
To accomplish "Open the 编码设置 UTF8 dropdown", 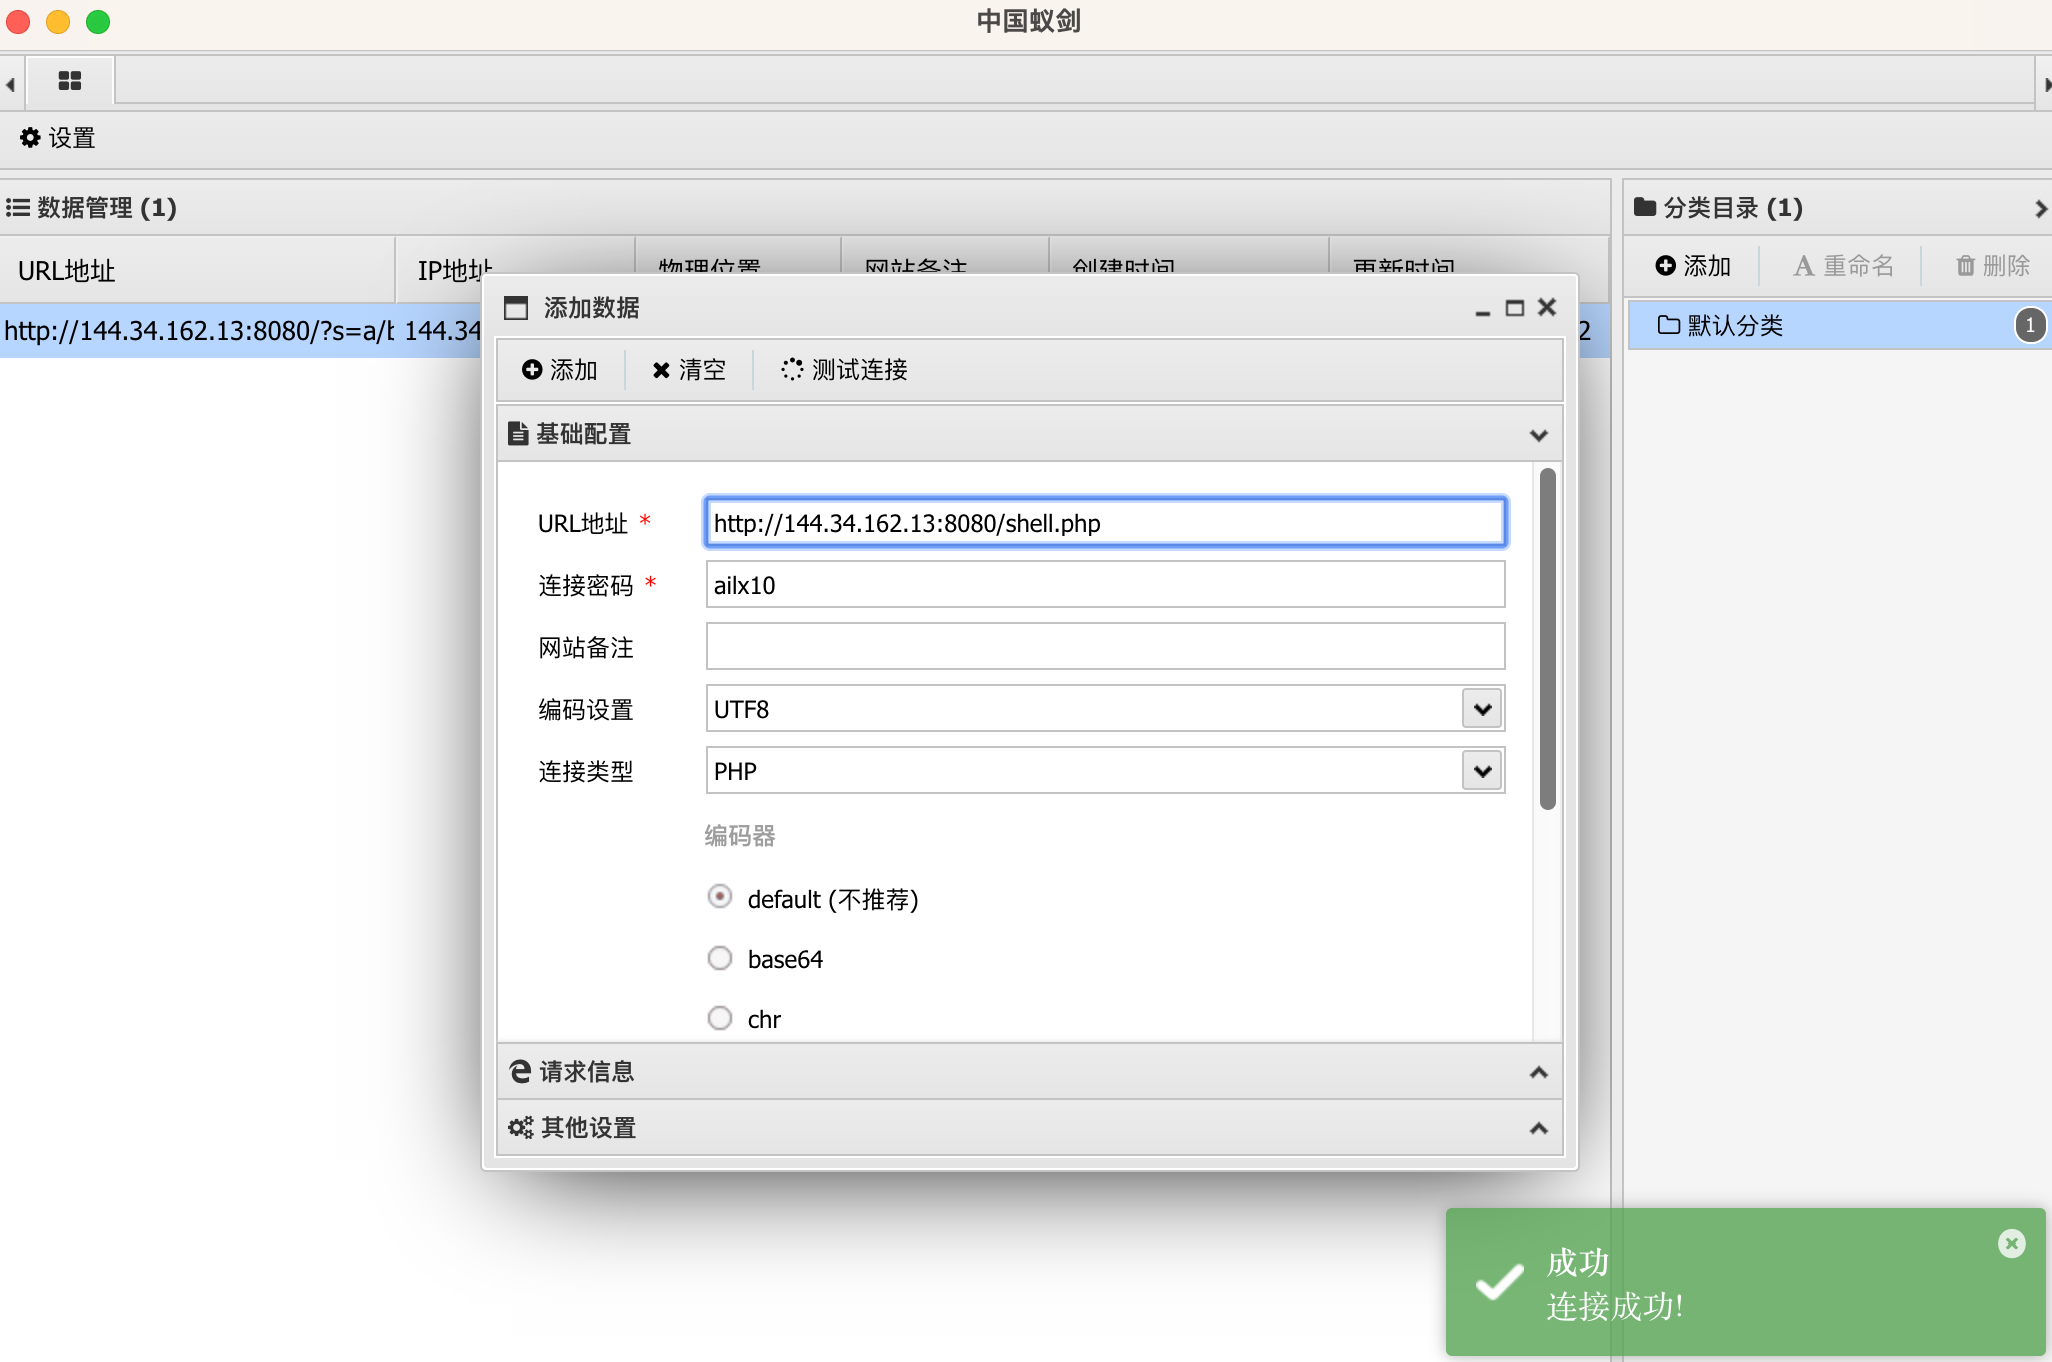I will click(x=1482, y=709).
